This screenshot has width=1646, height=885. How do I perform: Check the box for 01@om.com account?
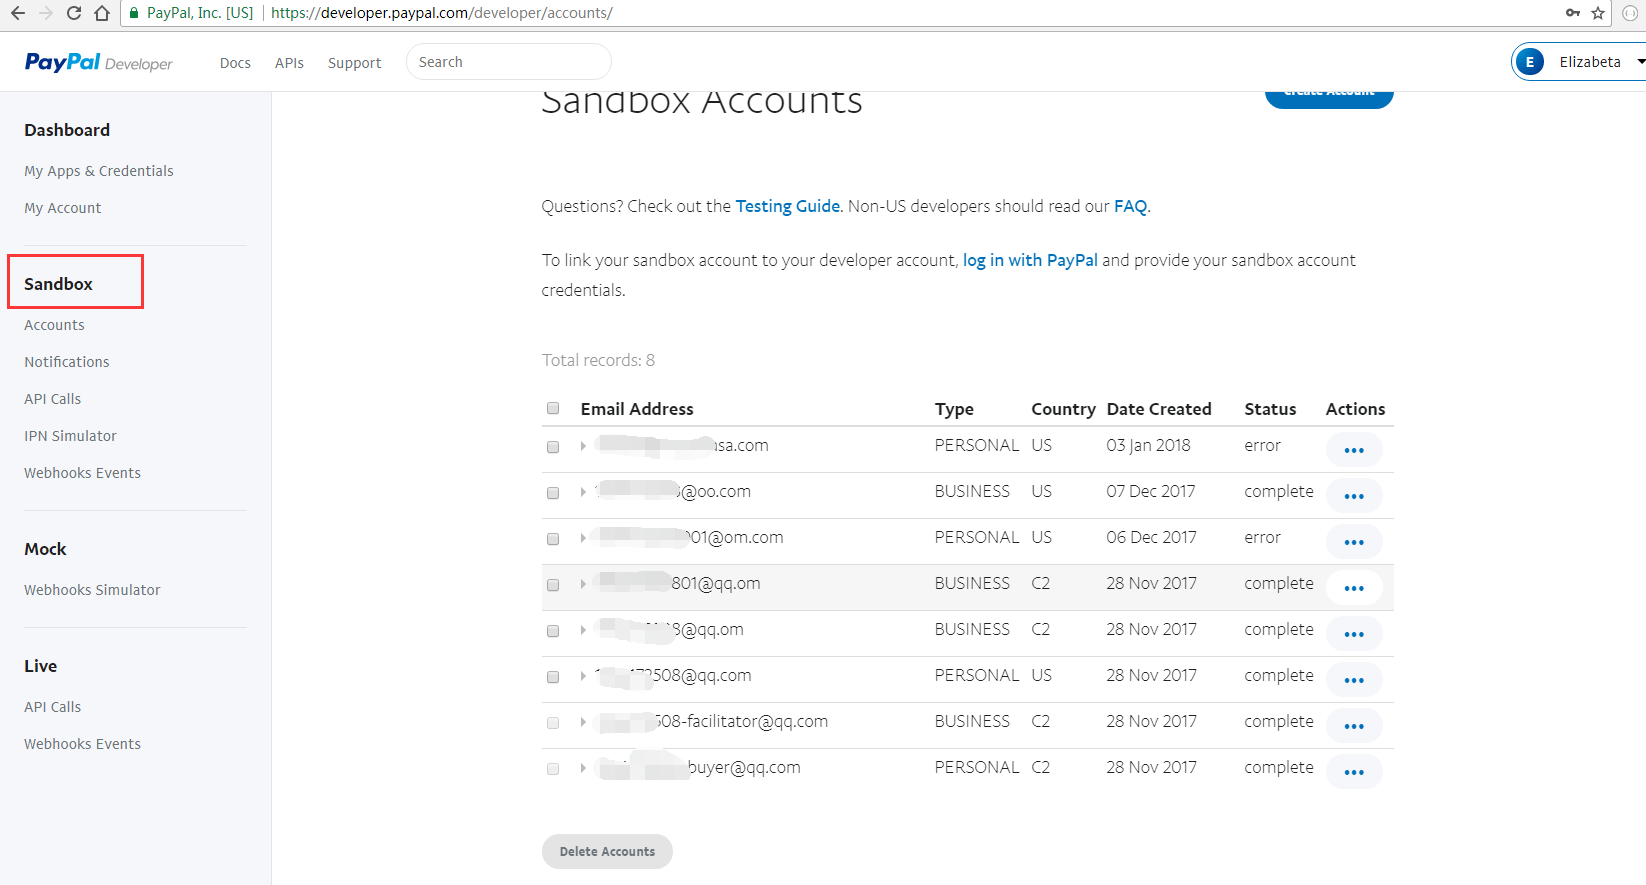tap(553, 539)
